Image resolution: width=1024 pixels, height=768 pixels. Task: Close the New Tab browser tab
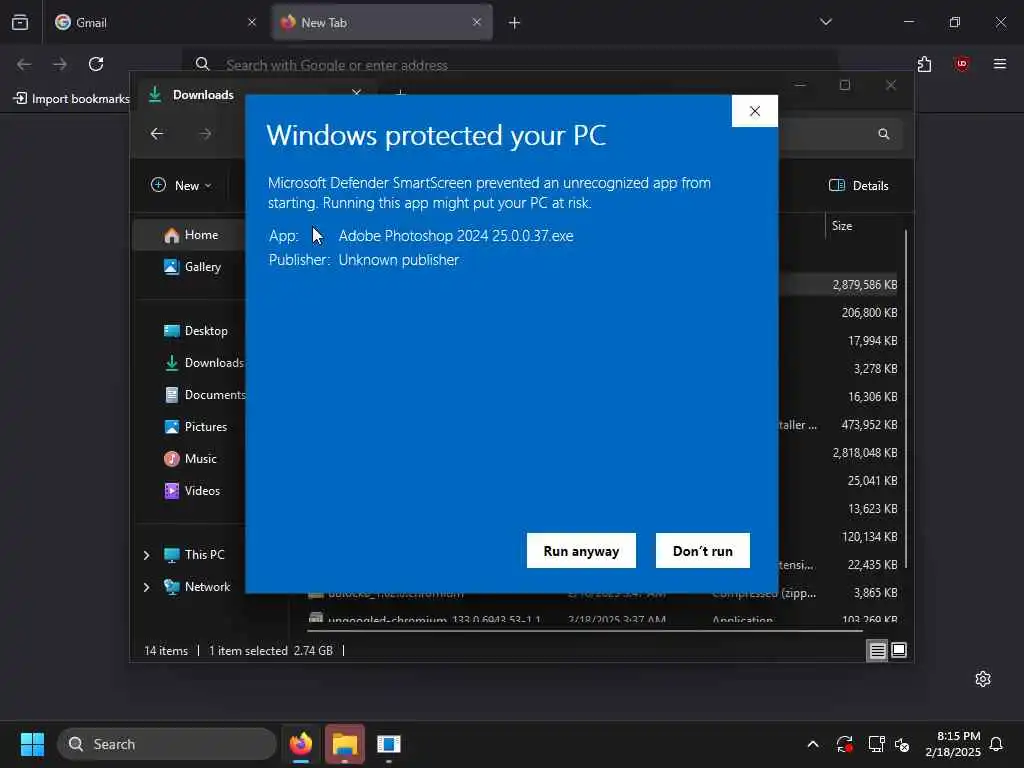click(x=477, y=22)
